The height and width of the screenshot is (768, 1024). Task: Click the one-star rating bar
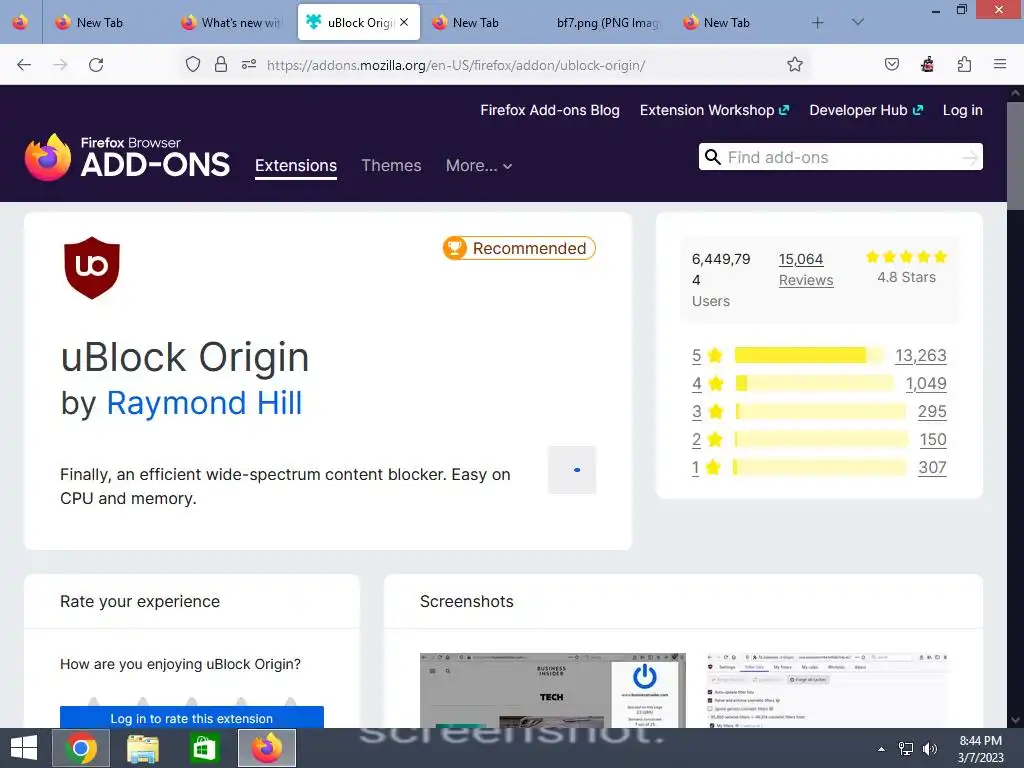pos(820,468)
